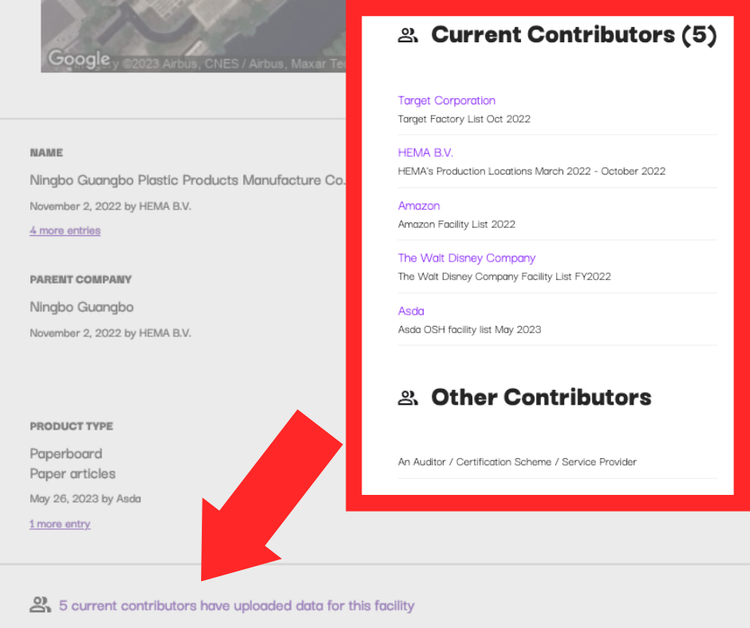The width and height of the screenshot is (750, 628).
Task: Select the Amazon contributor link
Action: tap(419, 206)
